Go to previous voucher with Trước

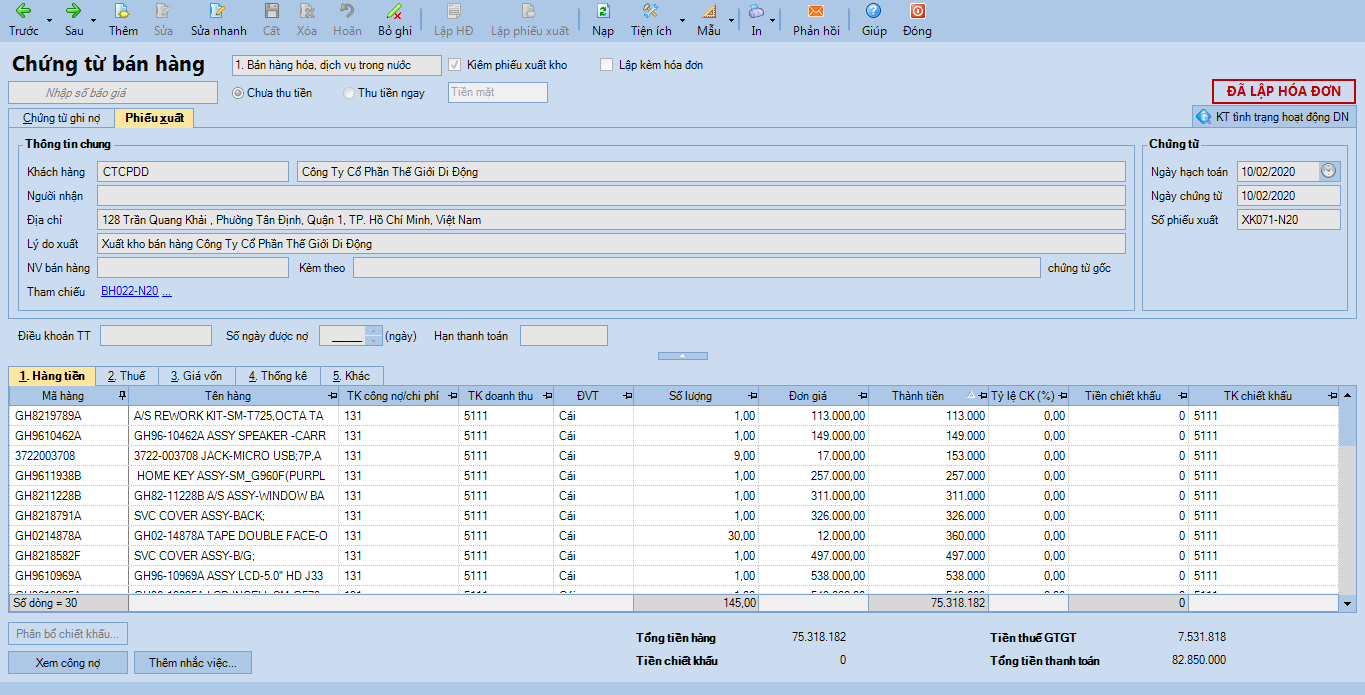point(23,20)
